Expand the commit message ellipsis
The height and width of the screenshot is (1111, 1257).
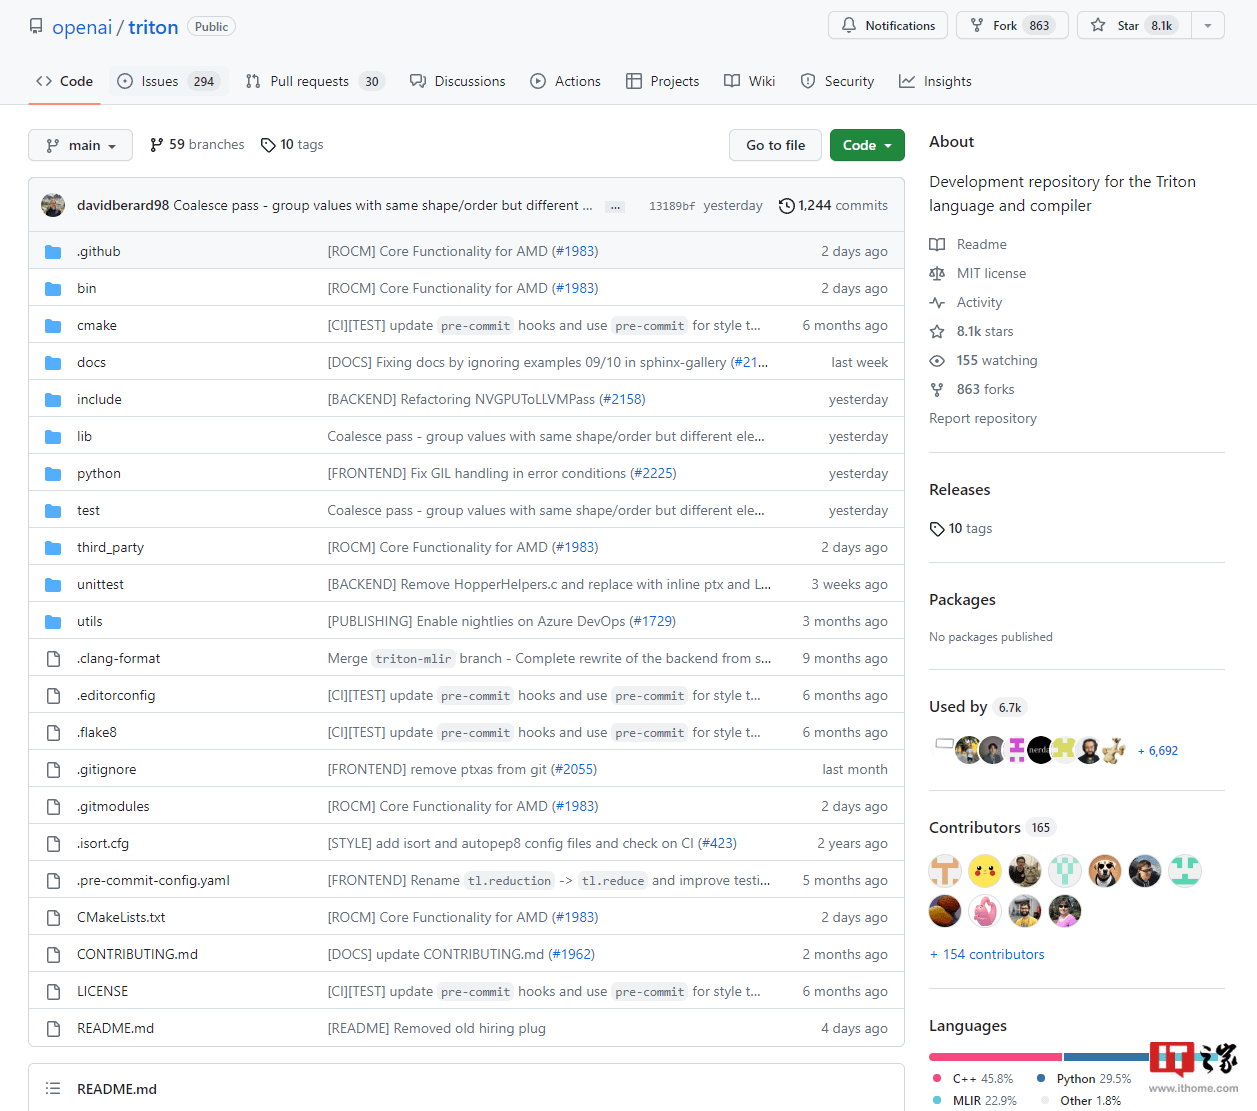[615, 206]
